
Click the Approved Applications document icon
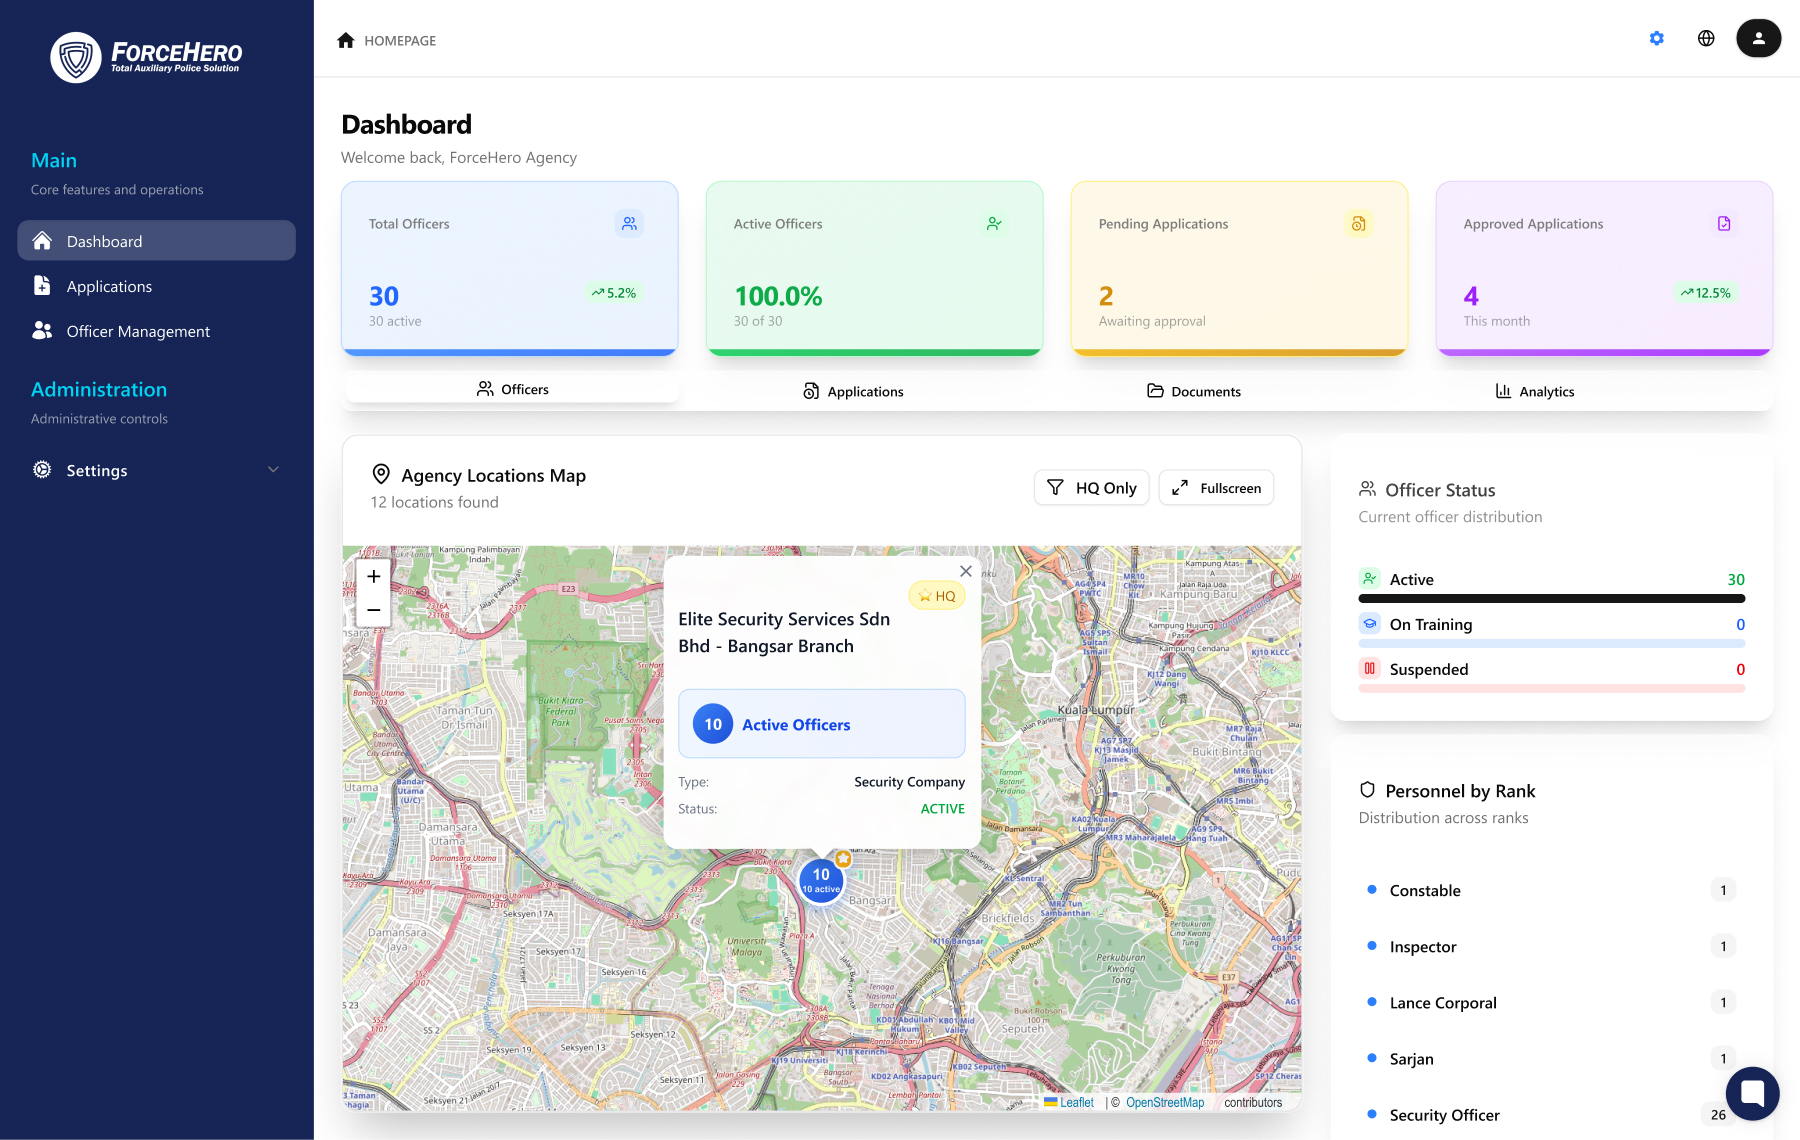(1724, 224)
